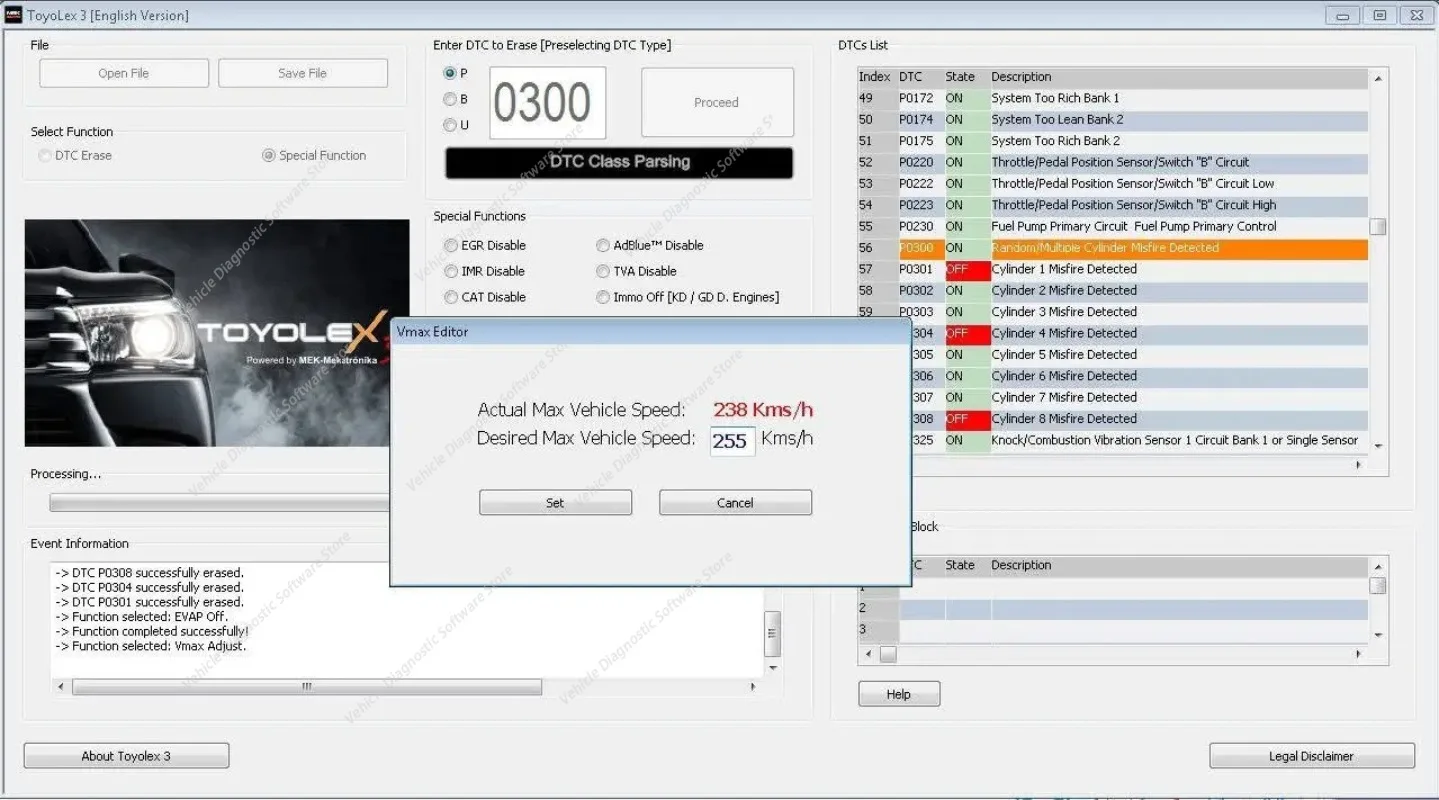1439x800 pixels.
Task: Click the 238 Kms/h actual max speed value
Action: coord(763,409)
